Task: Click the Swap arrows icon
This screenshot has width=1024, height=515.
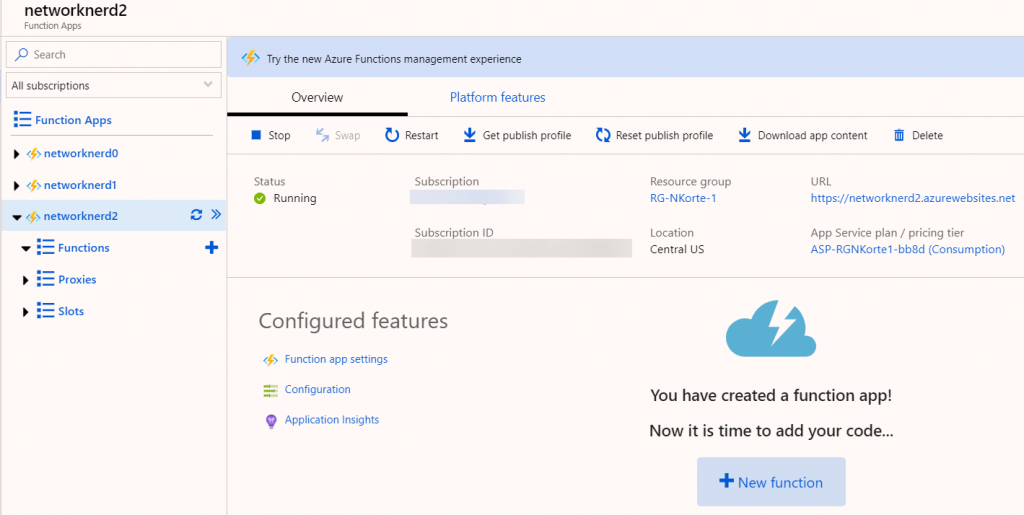Action: coord(323,135)
